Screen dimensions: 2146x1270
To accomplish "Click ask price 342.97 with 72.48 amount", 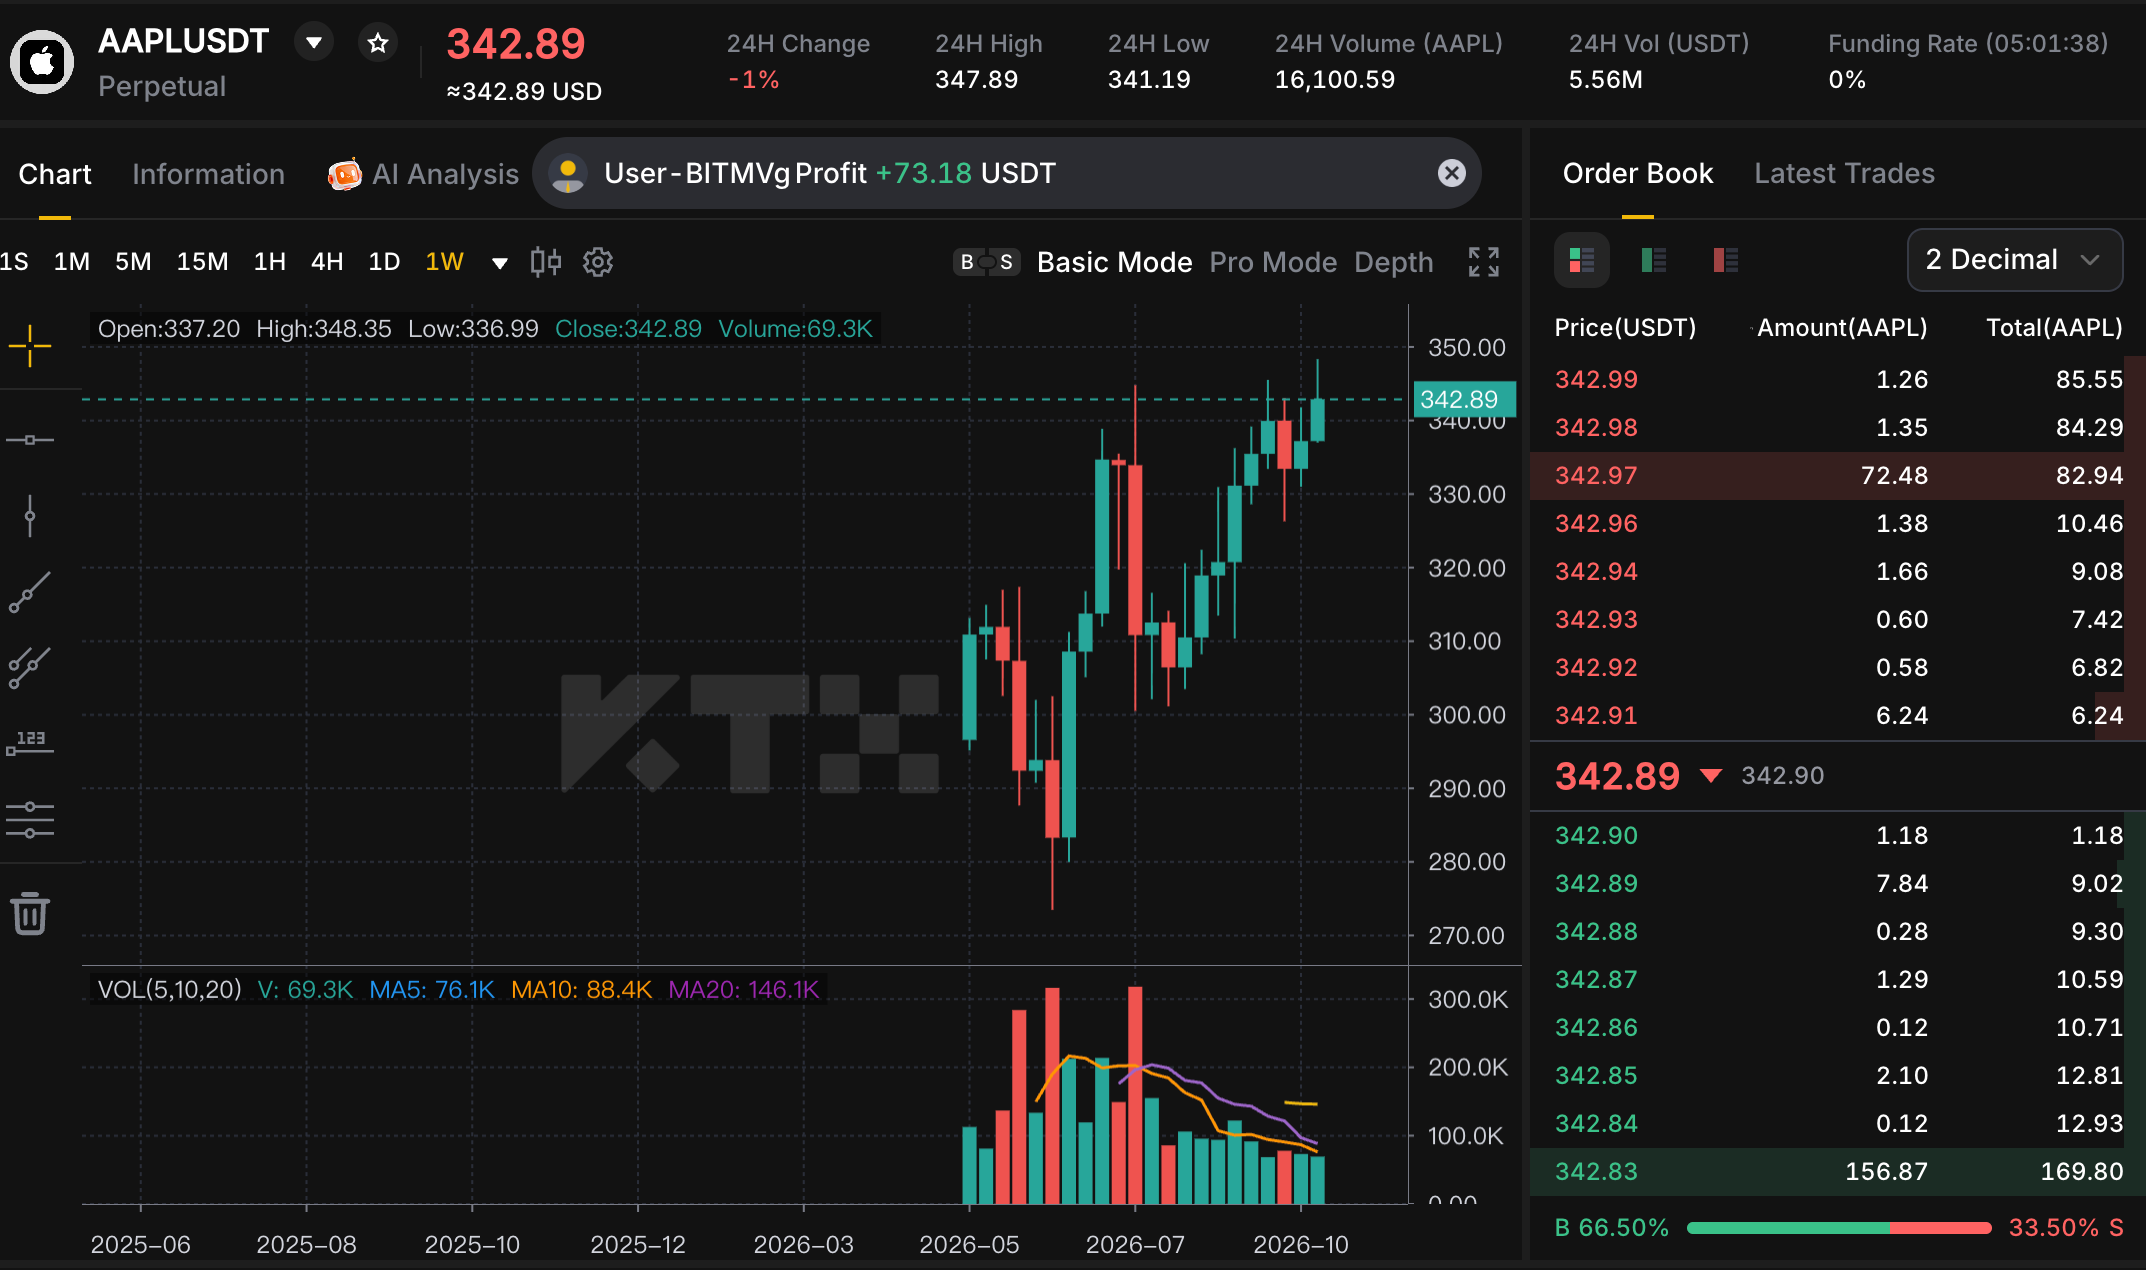I will click(1837, 476).
